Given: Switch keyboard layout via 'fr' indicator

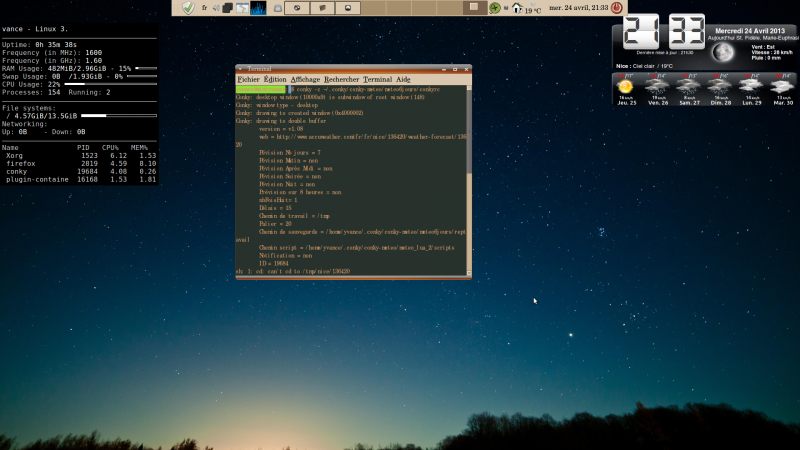Looking at the screenshot, I should [x=204, y=7].
